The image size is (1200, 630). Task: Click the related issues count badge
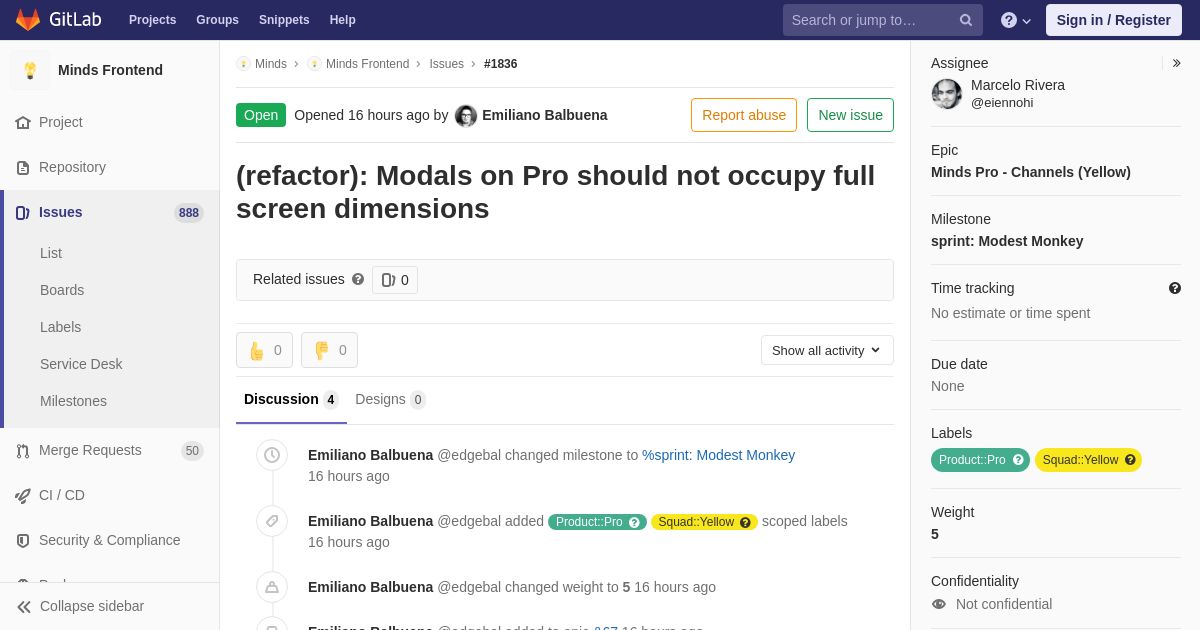[395, 280]
